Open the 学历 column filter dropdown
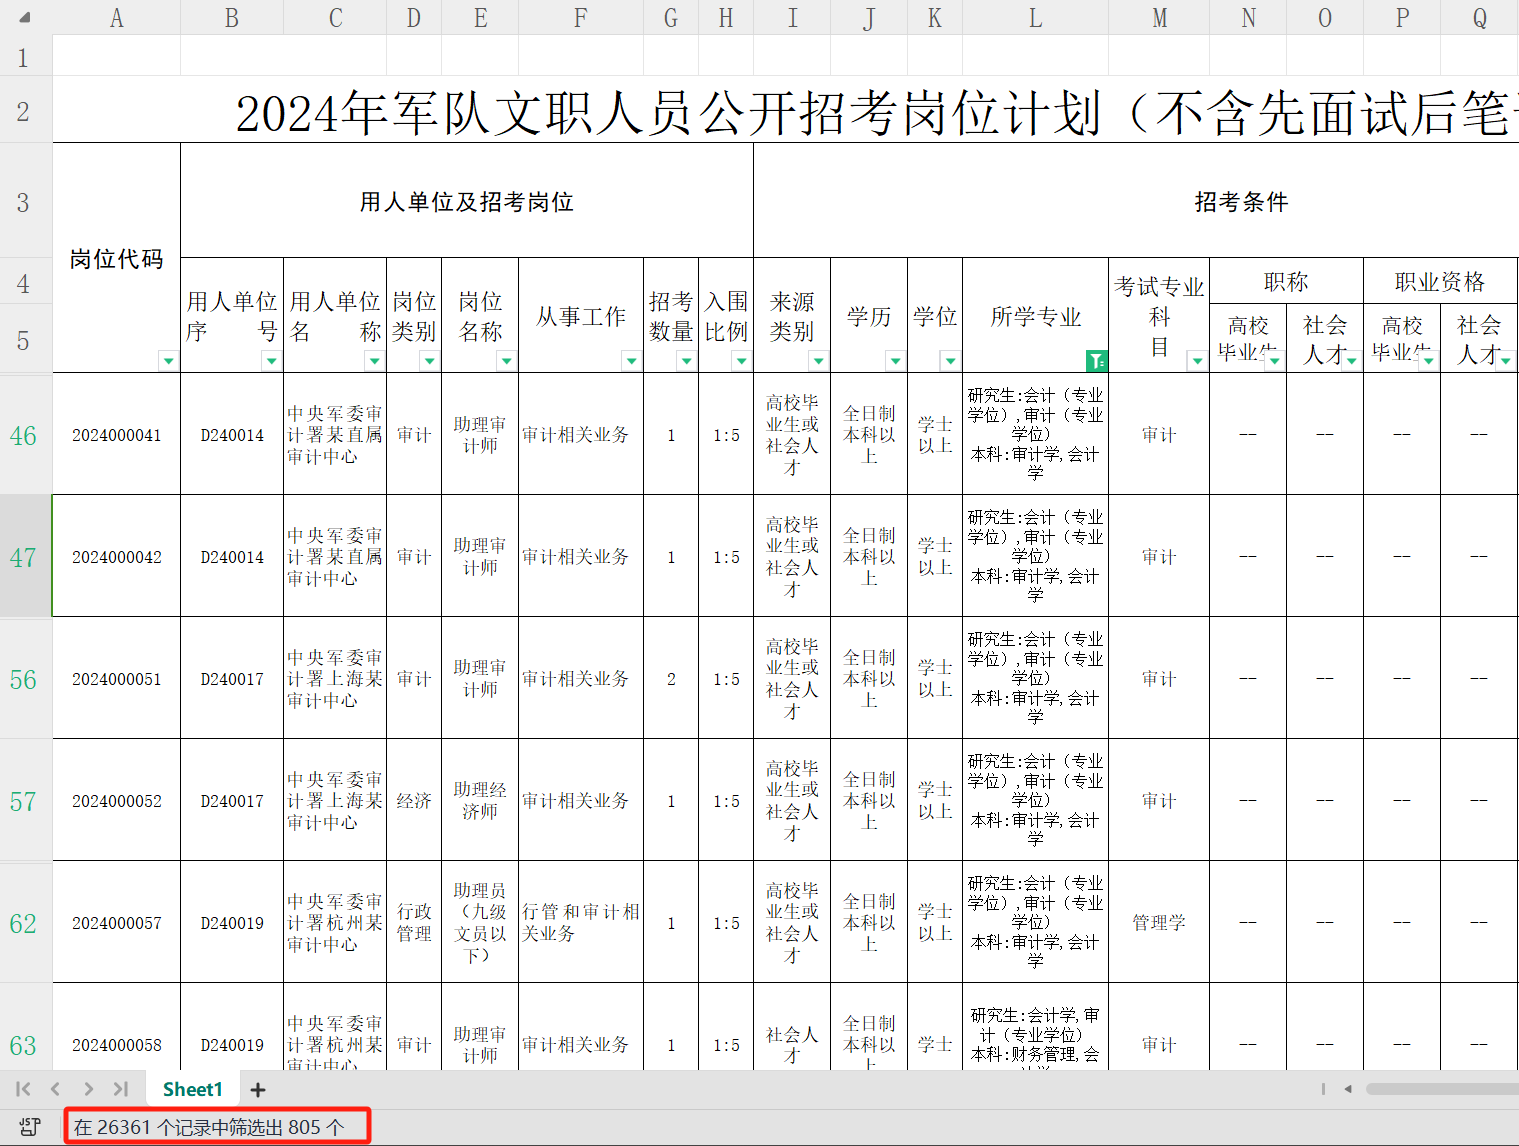 tap(894, 361)
